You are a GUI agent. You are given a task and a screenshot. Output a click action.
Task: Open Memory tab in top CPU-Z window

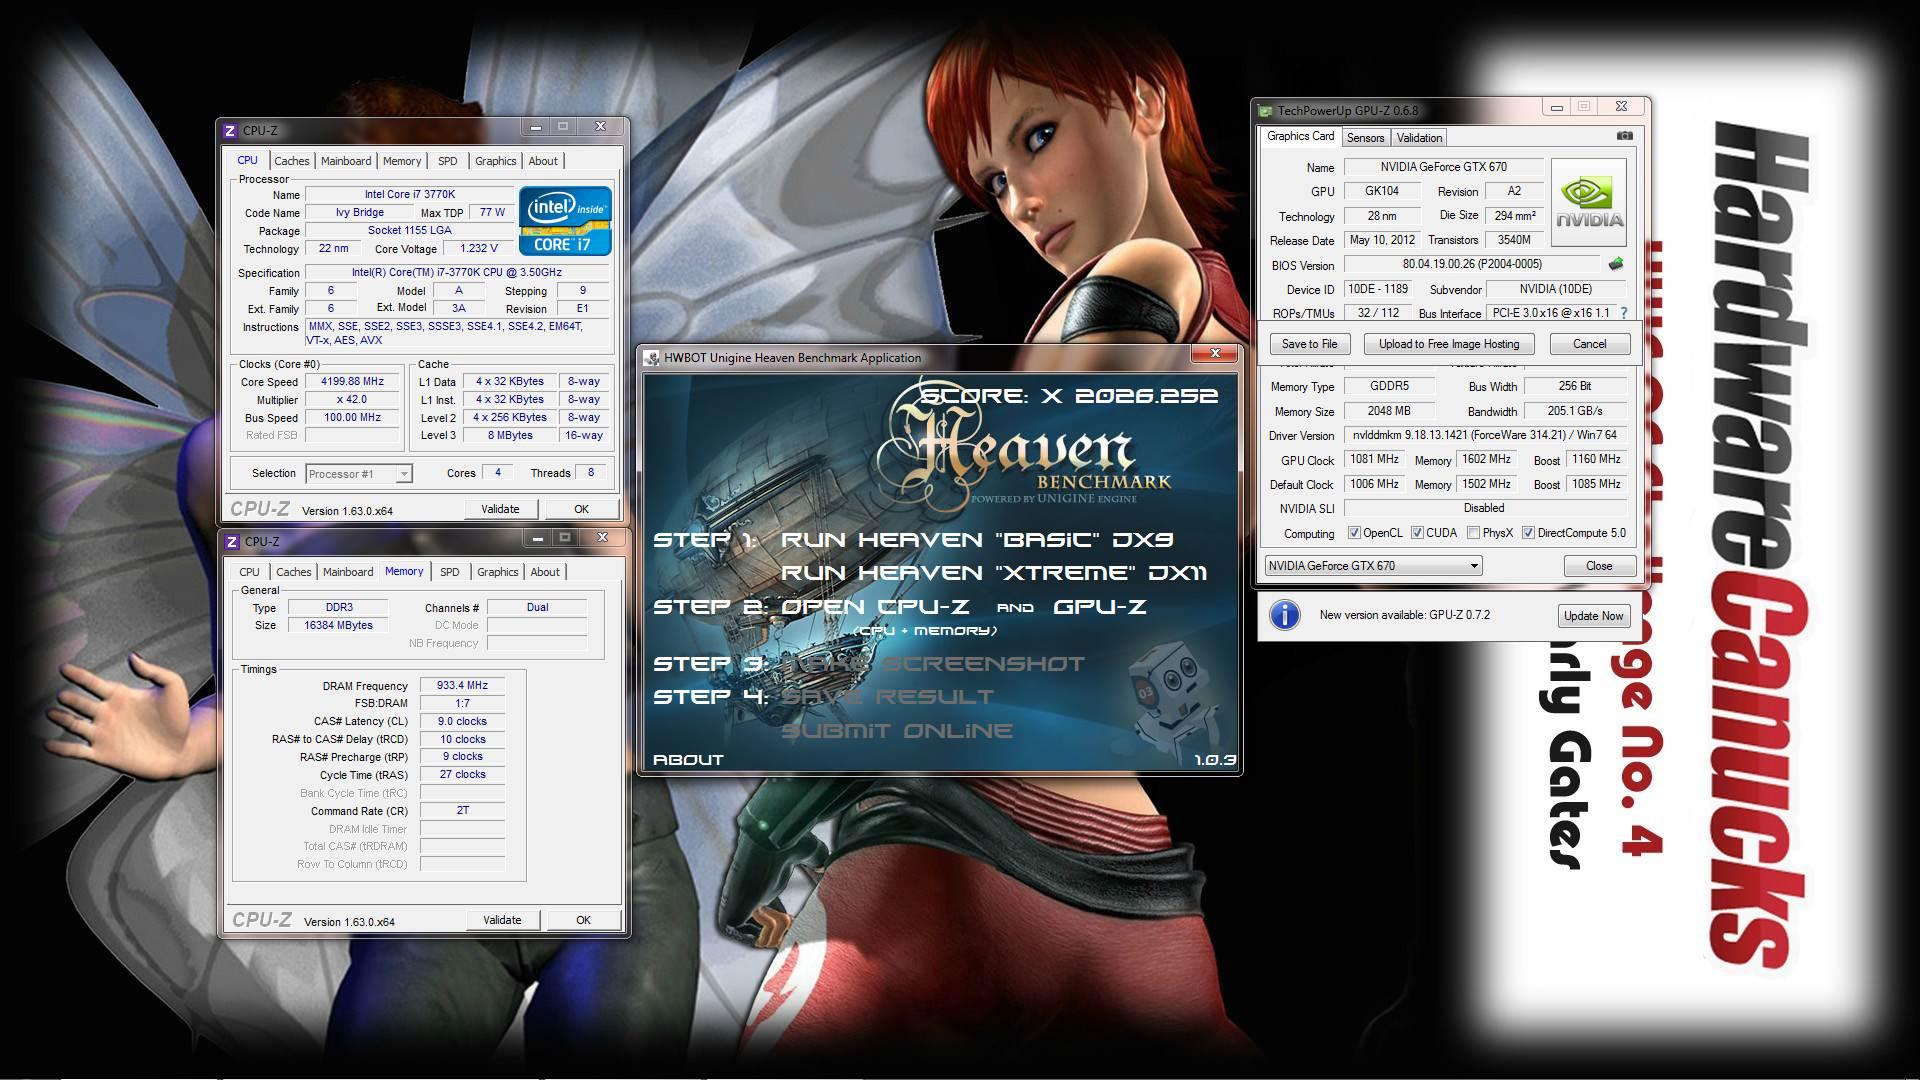[402, 161]
